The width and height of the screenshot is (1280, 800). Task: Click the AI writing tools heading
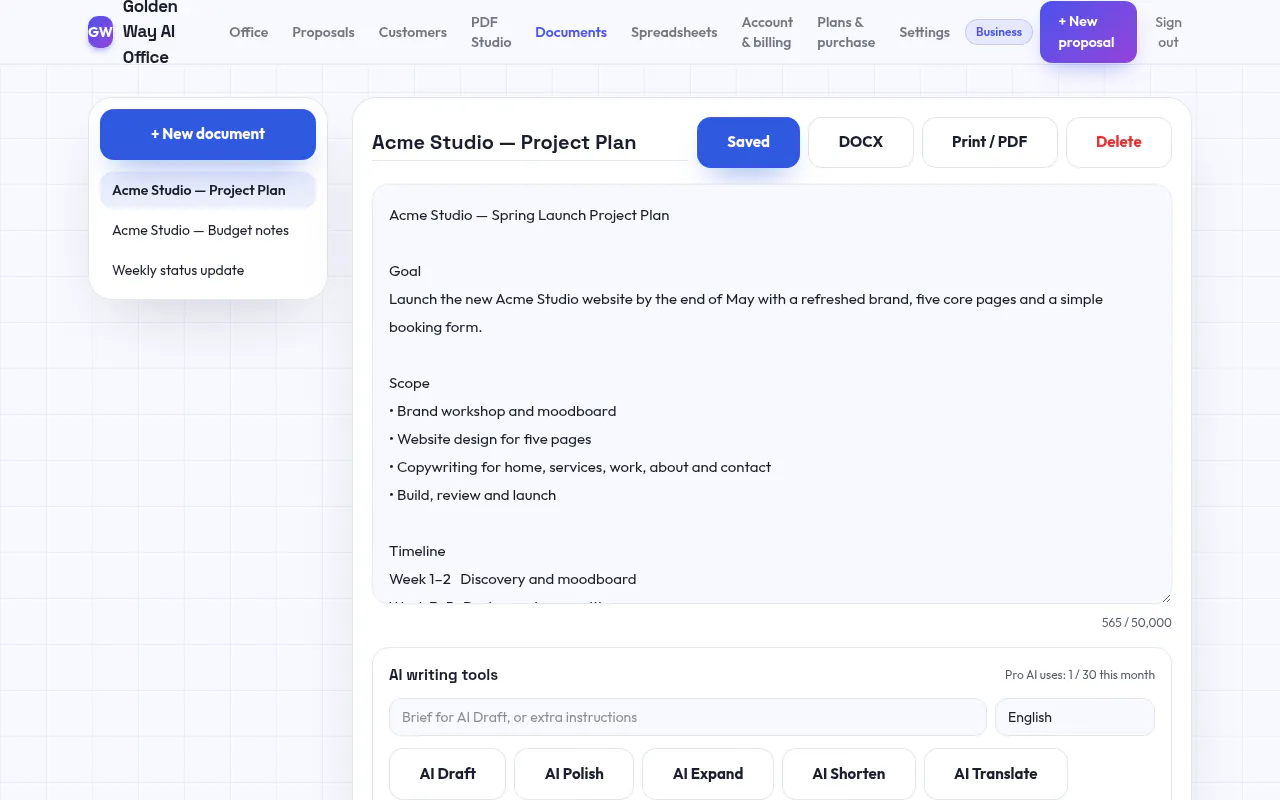443,675
